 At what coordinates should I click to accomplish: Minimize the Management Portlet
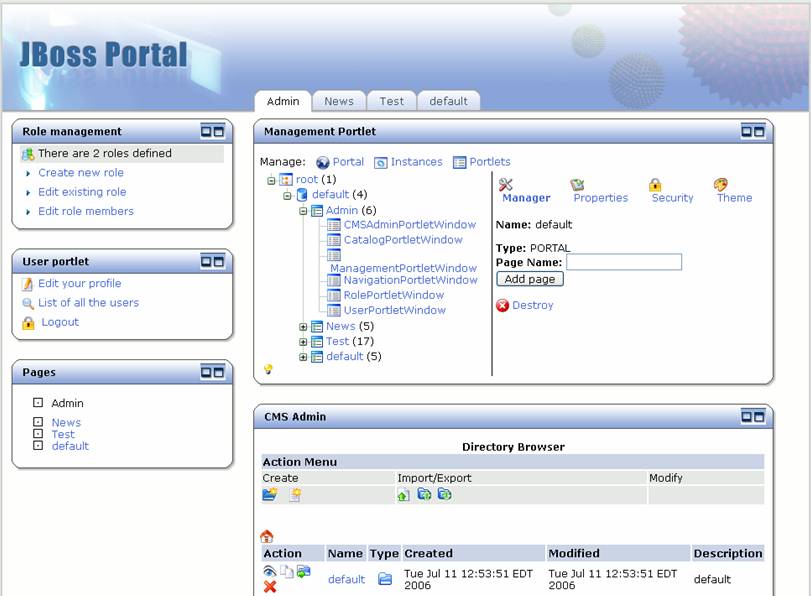[747, 131]
